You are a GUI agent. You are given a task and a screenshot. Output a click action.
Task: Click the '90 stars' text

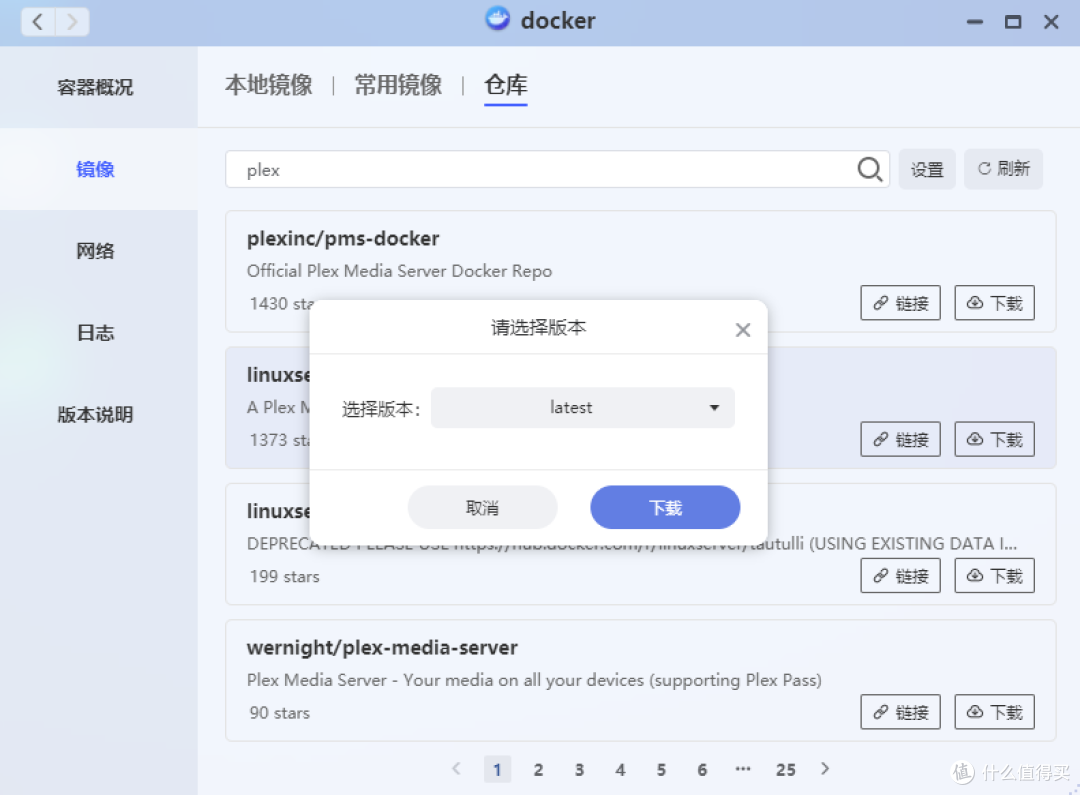280,713
